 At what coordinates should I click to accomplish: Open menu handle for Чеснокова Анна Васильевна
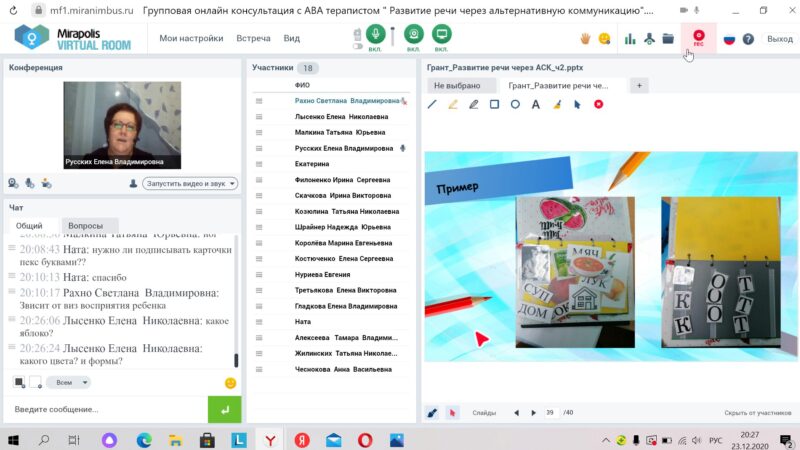coord(259,369)
